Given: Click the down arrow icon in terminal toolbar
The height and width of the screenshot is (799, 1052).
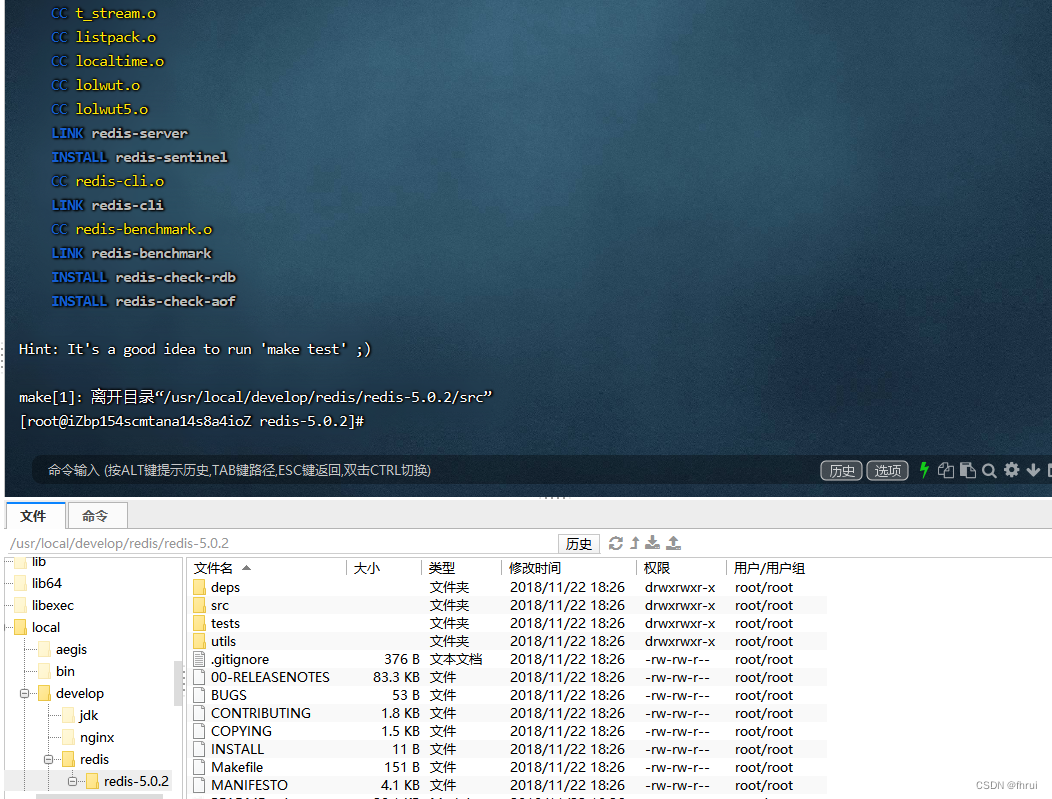Looking at the screenshot, I should point(1032,470).
